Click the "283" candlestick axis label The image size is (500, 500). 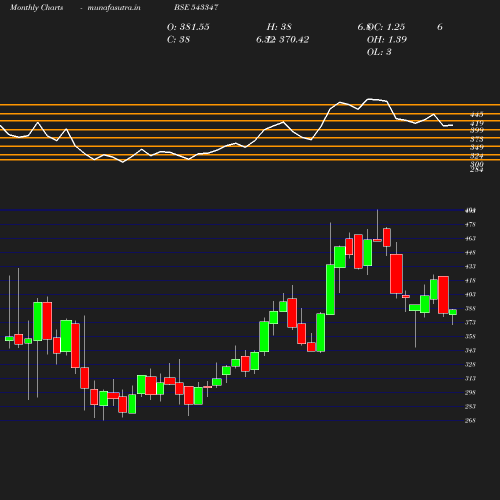point(470,407)
